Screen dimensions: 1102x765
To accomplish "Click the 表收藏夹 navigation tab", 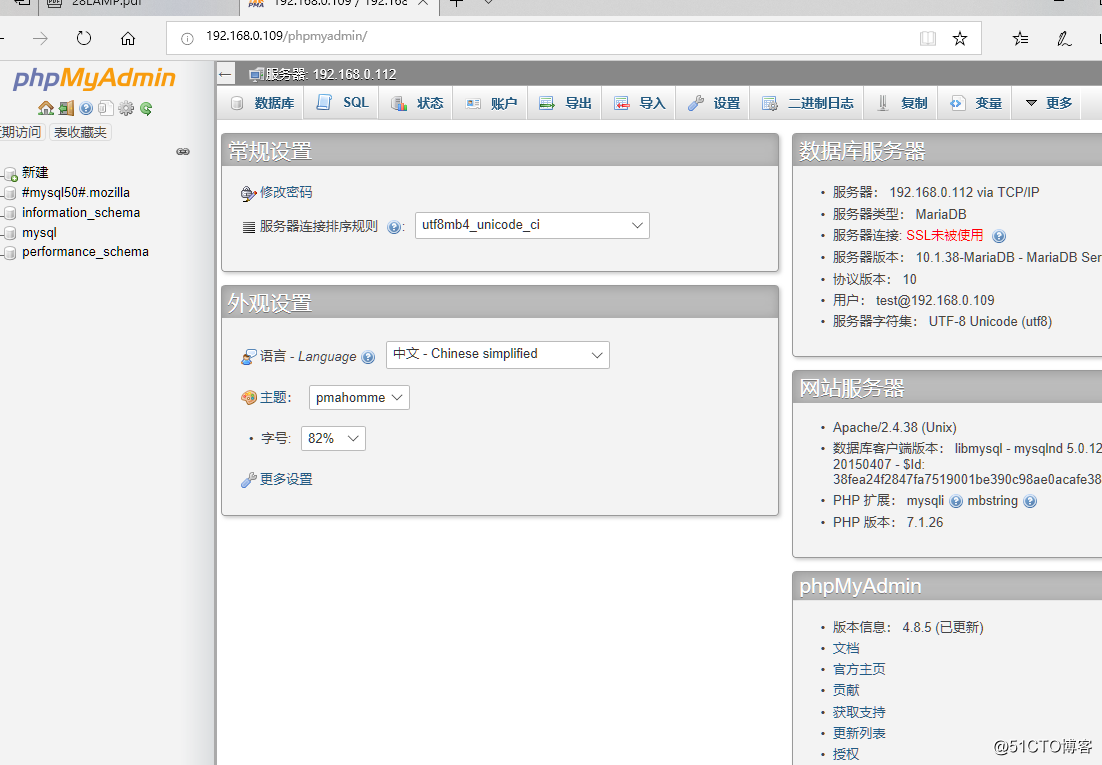I will point(80,132).
